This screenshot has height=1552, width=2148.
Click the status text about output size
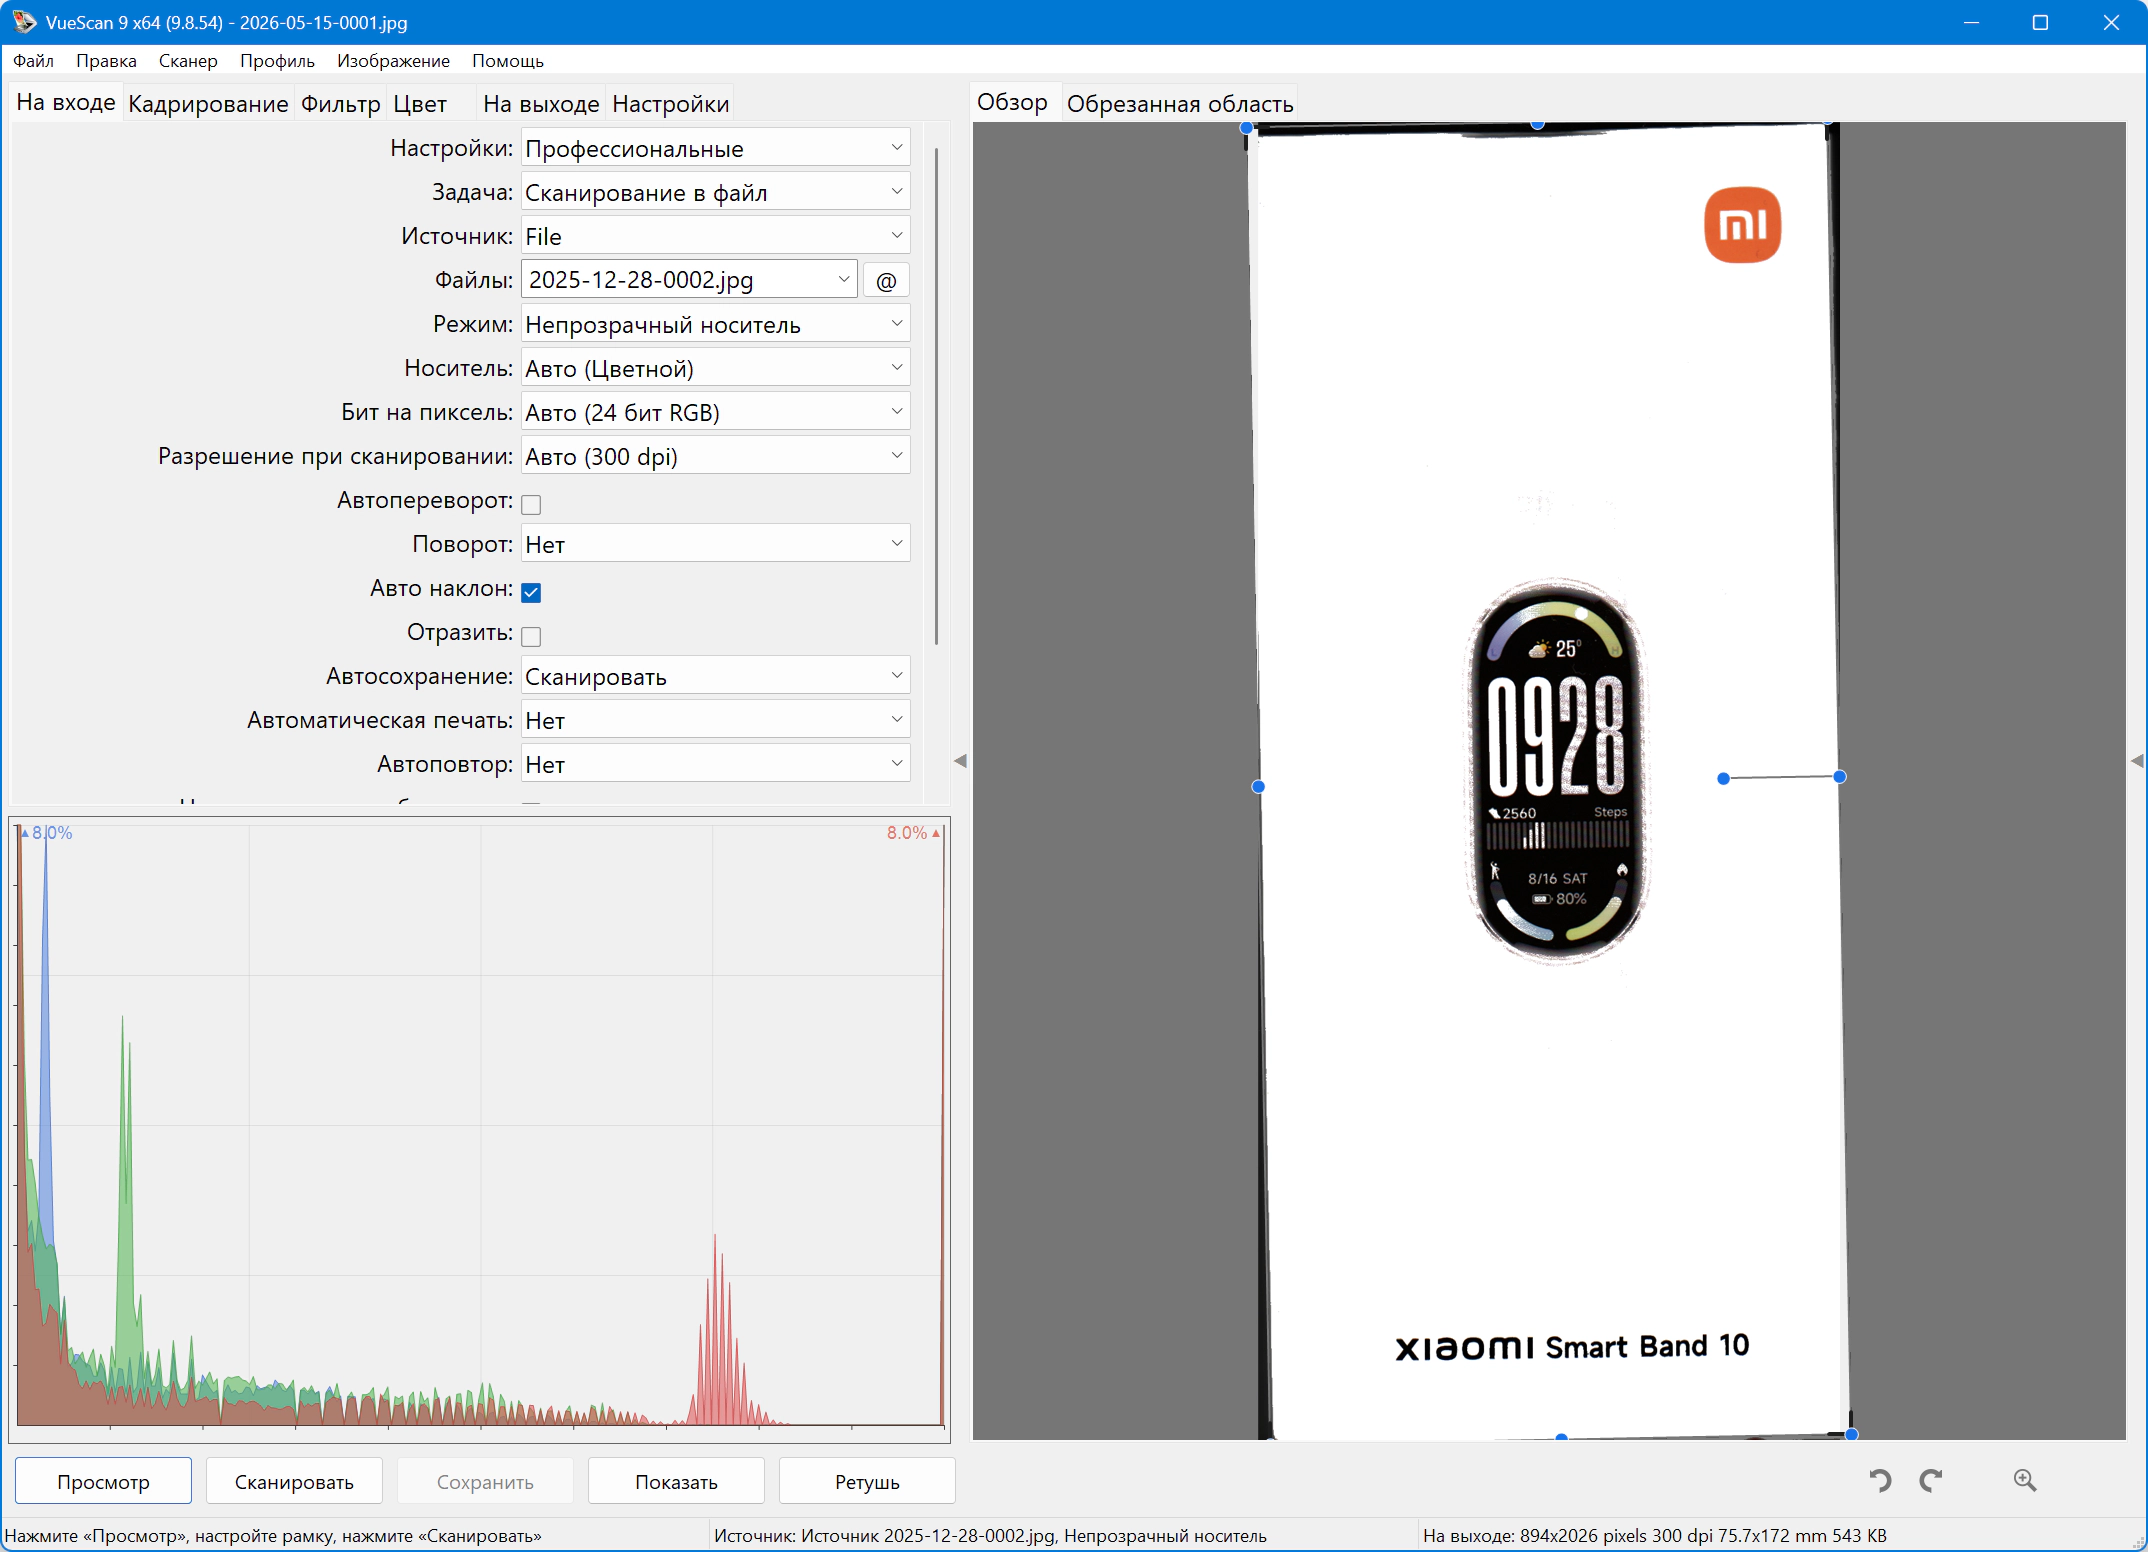[x=1654, y=1536]
